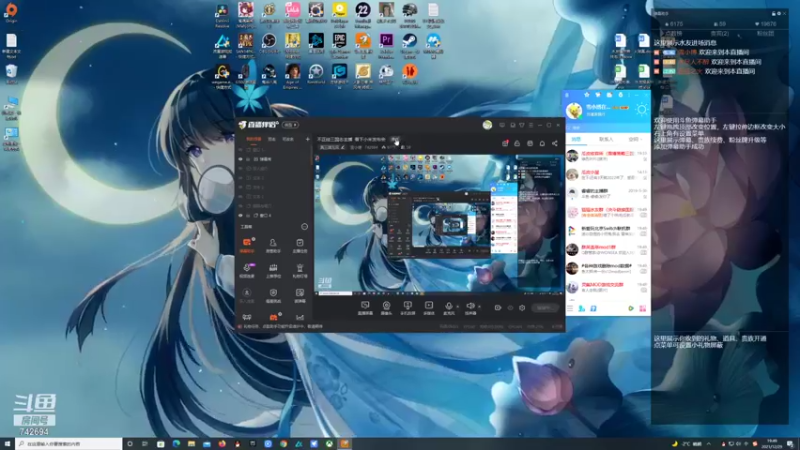Screen dimensions: 800x450
Task: Collapse the toolbox section with minus circle
Action: pyautogui.click(x=305, y=227)
